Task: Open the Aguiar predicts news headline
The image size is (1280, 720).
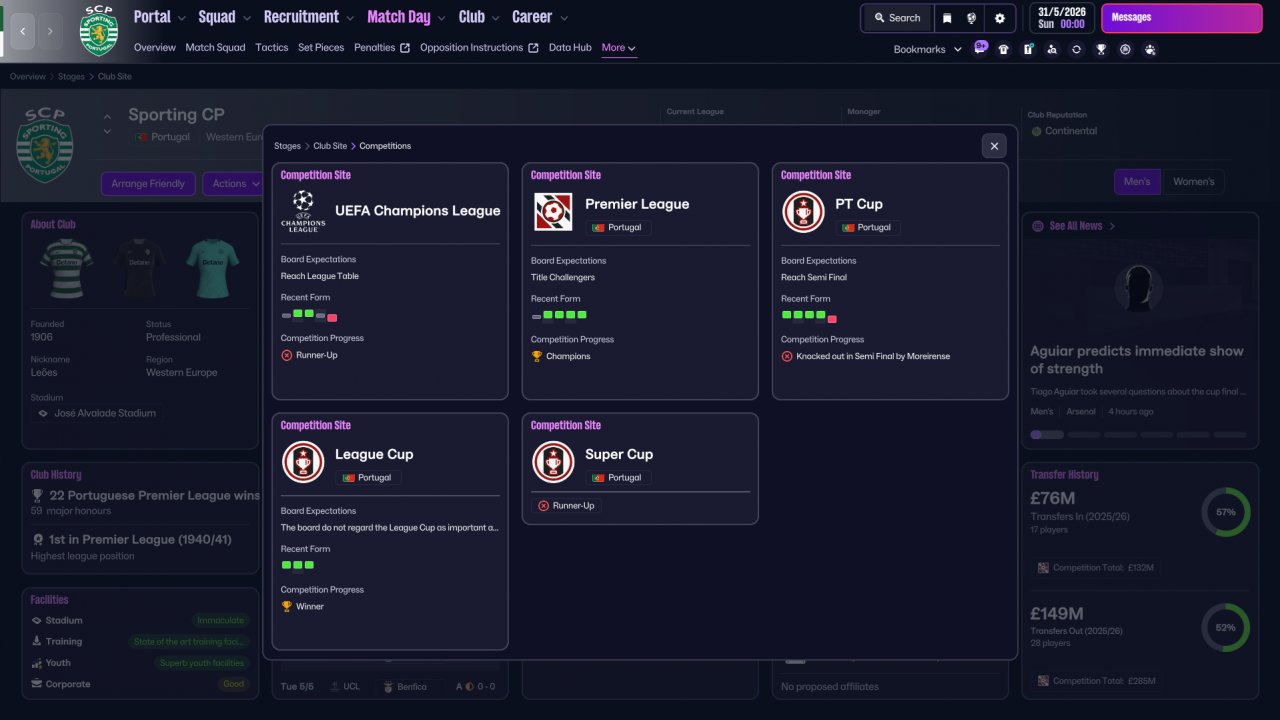Action: 1137,360
